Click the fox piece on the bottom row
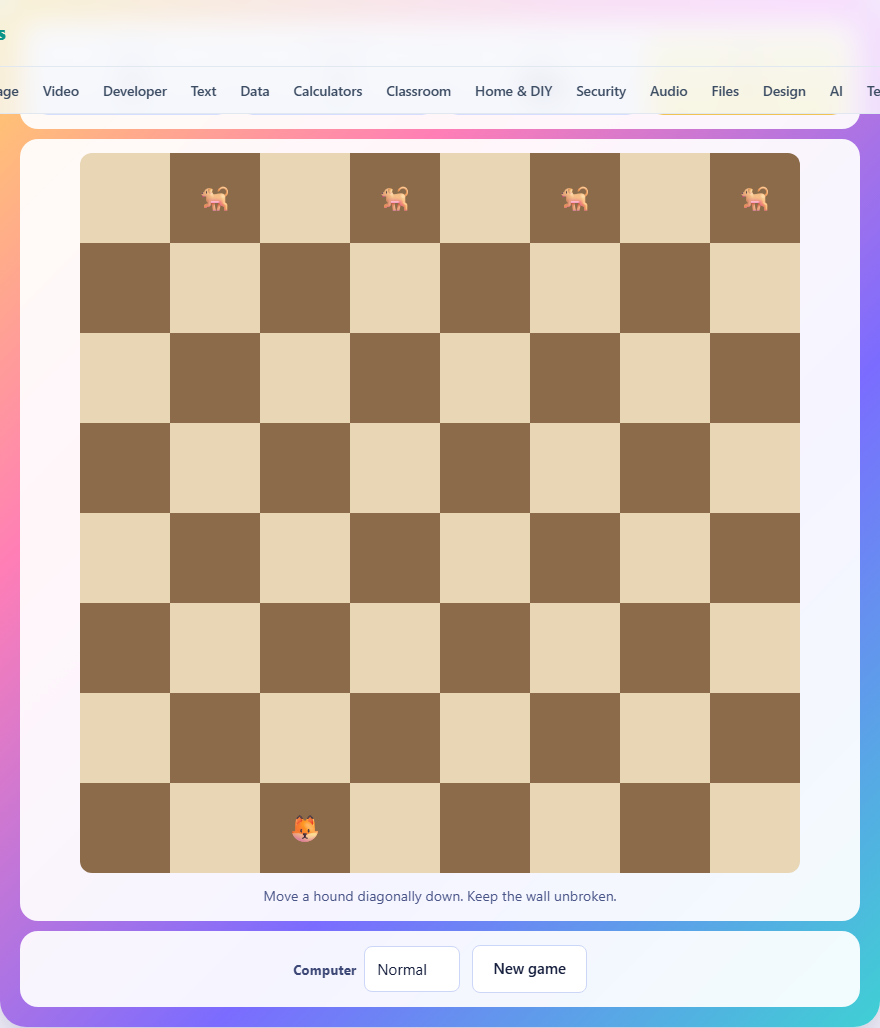The height and width of the screenshot is (1028, 880). (x=305, y=828)
